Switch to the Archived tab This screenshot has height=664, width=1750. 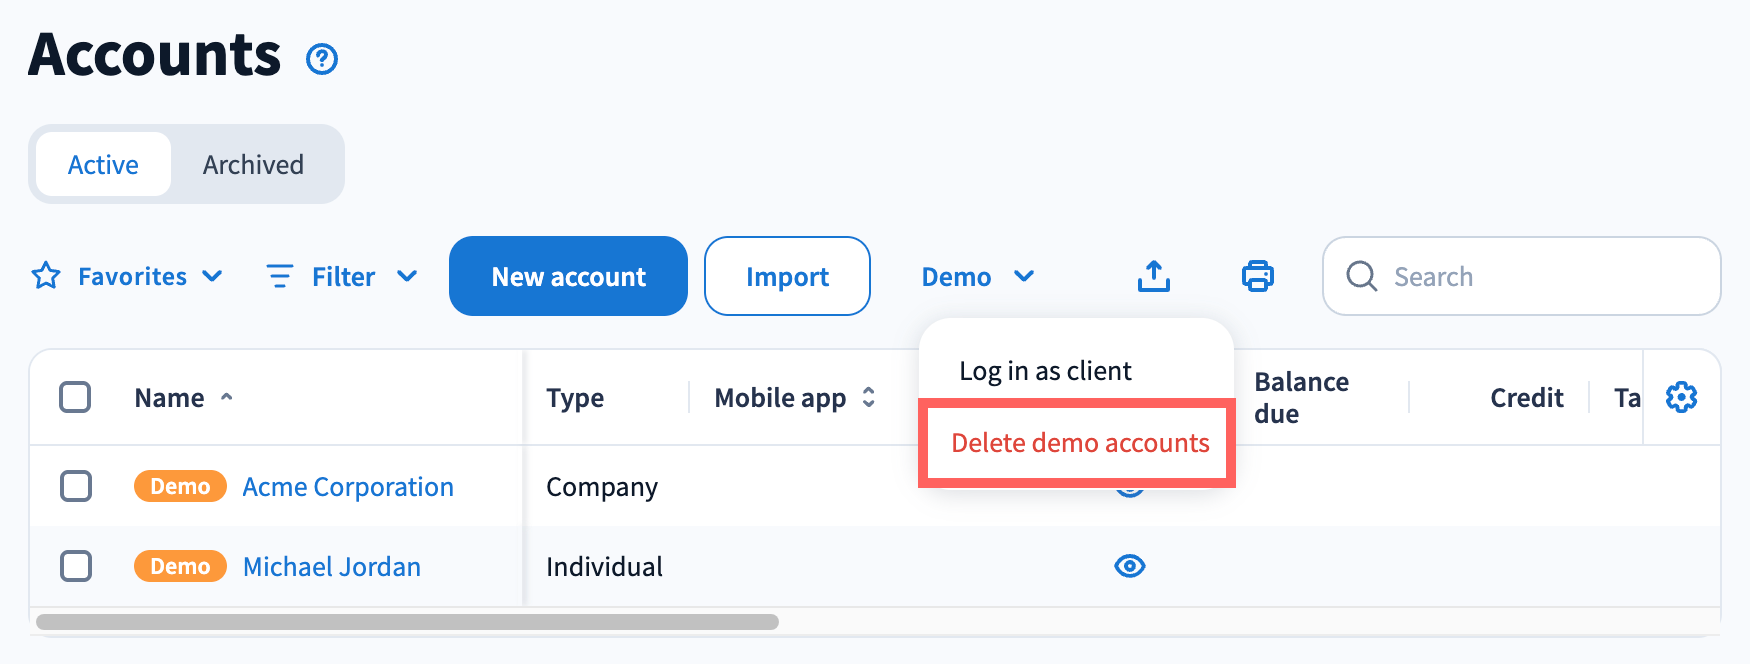click(253, 165)
